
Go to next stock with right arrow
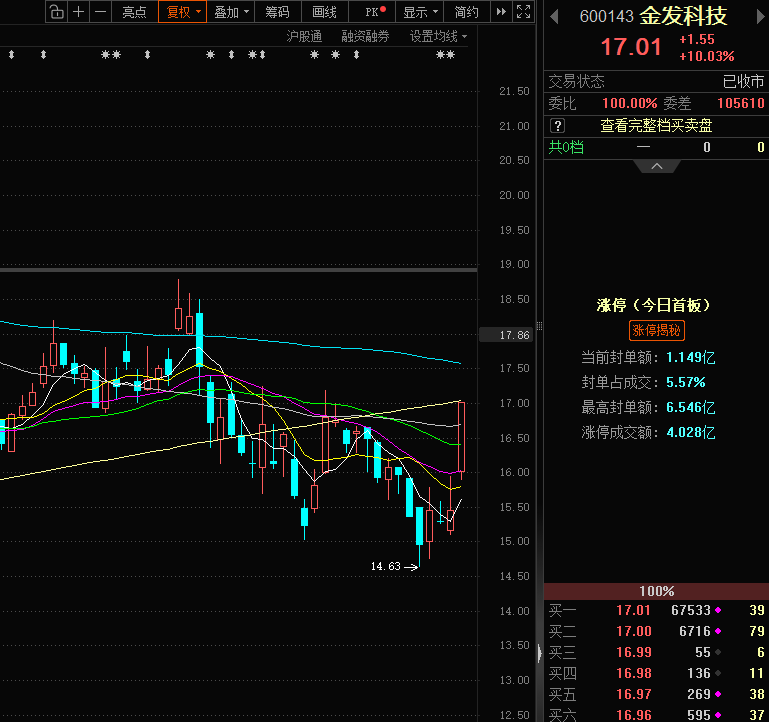point(760,17)
